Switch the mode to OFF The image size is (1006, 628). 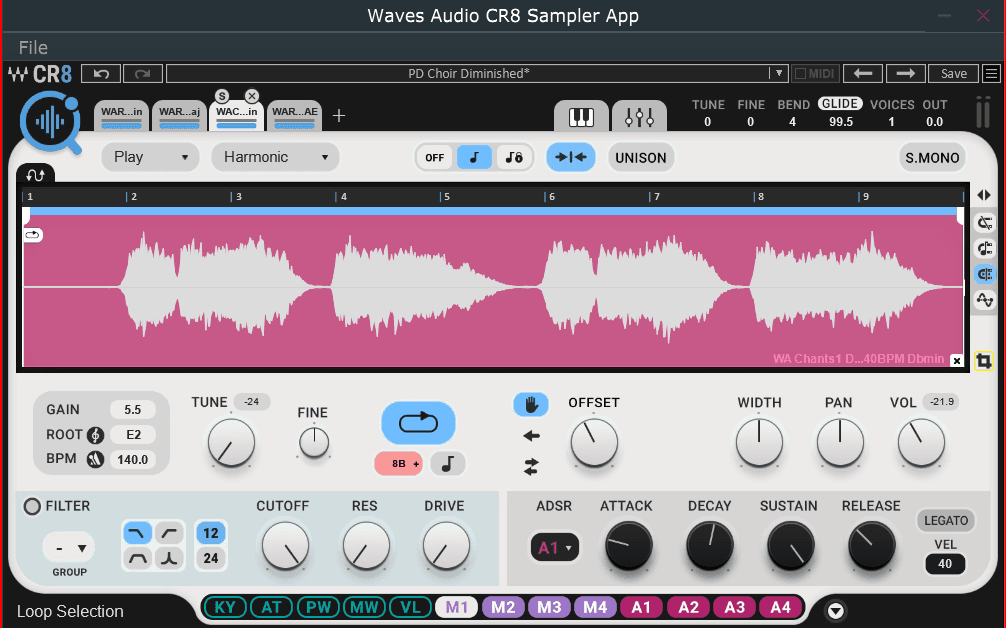(435, 157)
